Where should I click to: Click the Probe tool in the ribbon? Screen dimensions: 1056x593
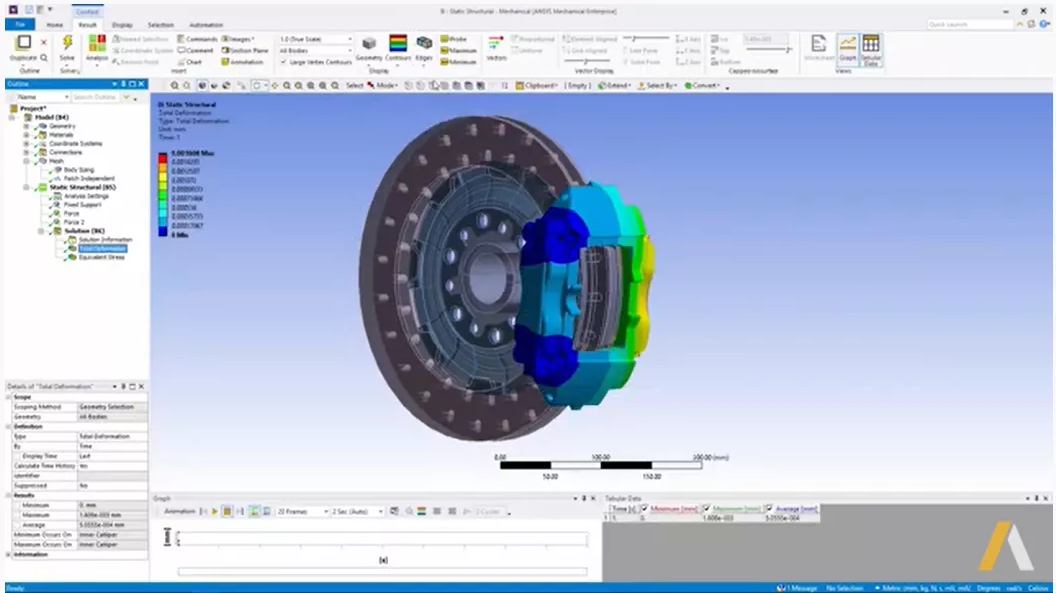454,39
